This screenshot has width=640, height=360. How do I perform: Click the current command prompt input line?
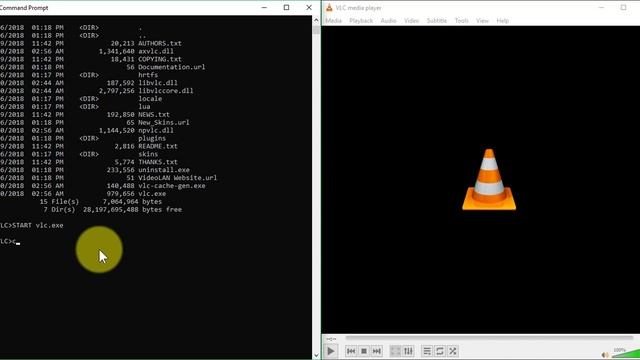click(x=10, y=241)
